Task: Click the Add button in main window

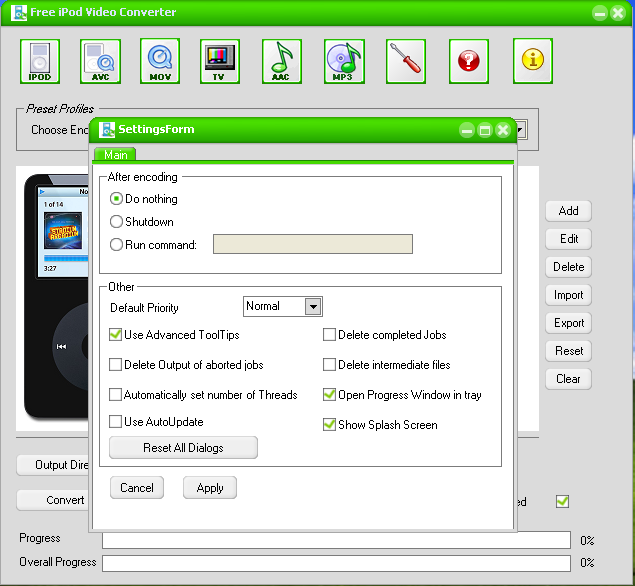Action: tap(569, 211)
